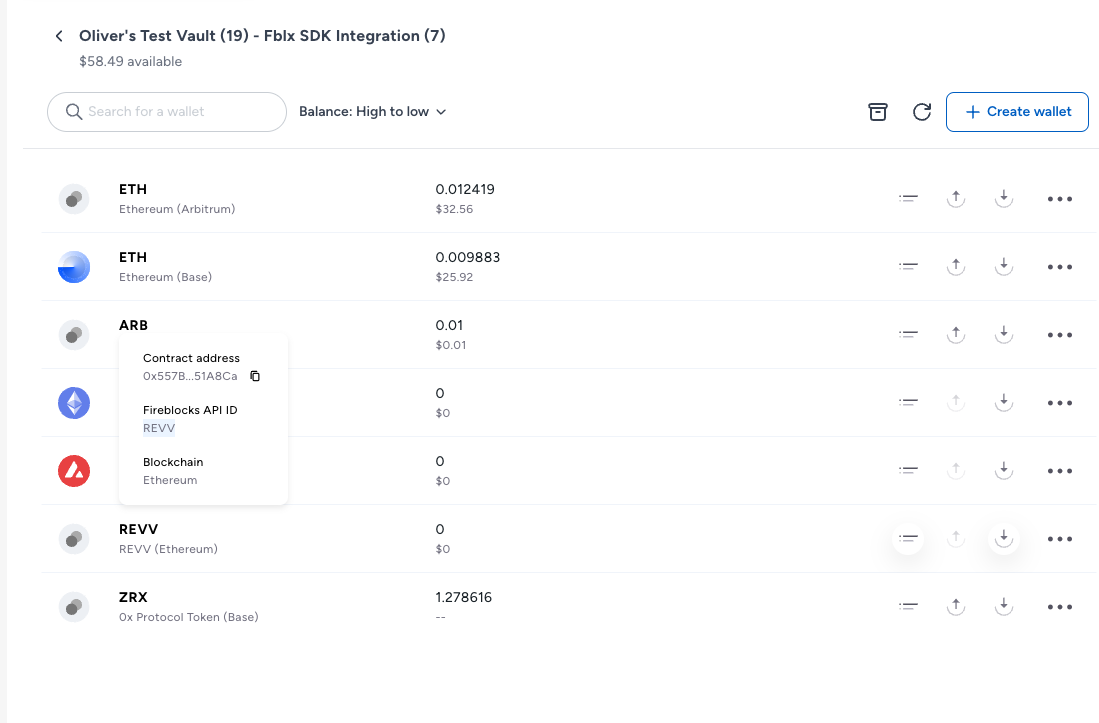Open list-details icon in Ethereum-diamond-logo row
This screenshot has width=1099, height=723.
(908, 403)
